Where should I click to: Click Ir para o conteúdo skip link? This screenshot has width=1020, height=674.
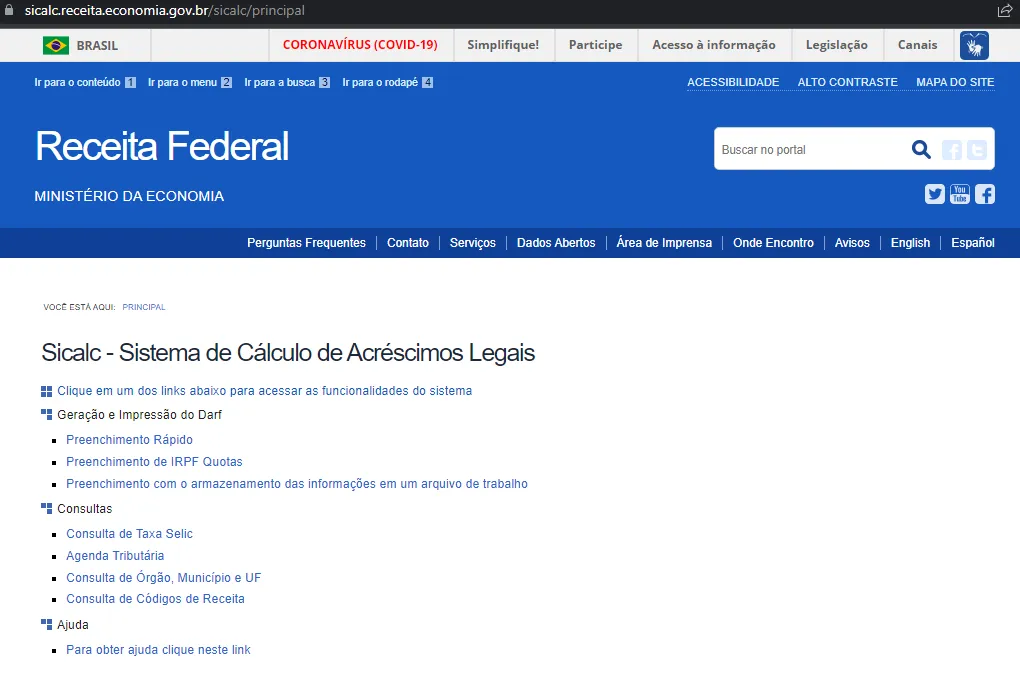coord(85,82)
